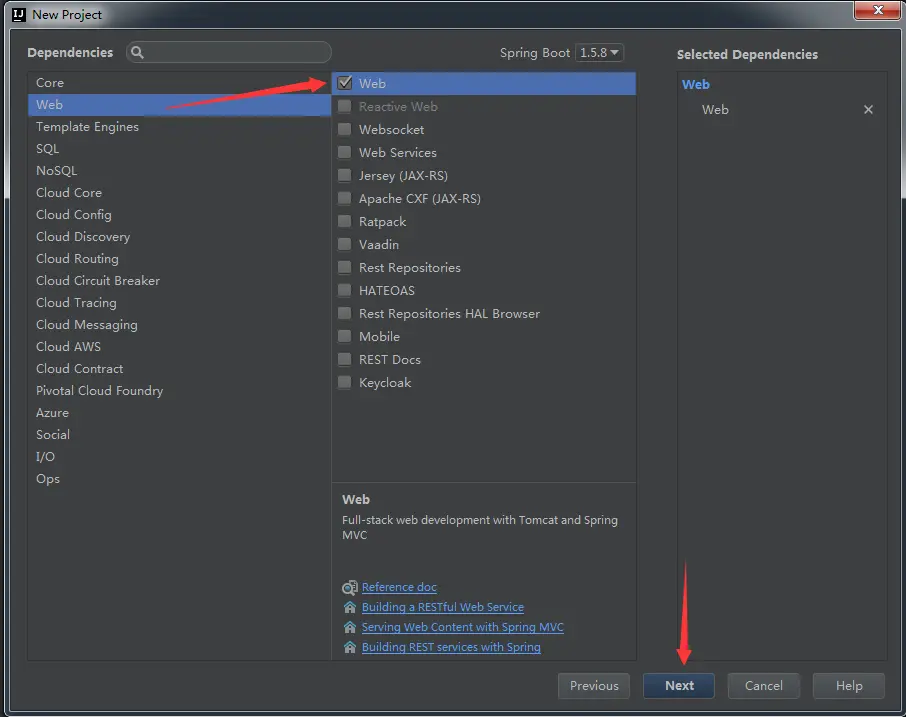Select the Core category
This screenshot has width=906, height=717.
point(179,83)
